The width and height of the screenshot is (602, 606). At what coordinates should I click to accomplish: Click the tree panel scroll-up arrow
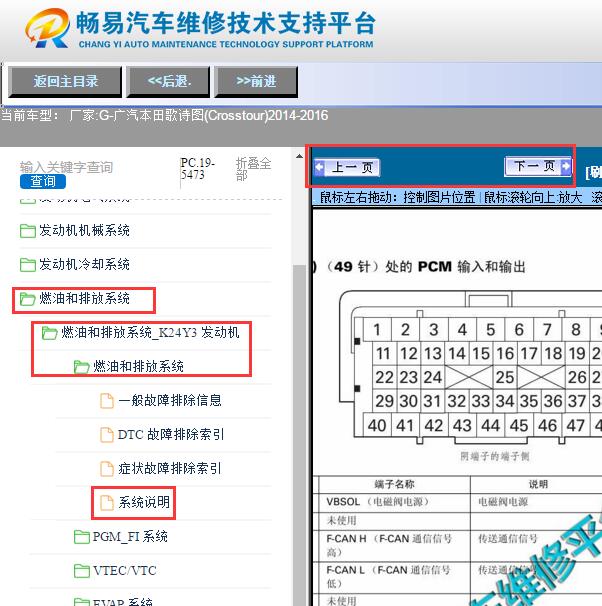299,156
